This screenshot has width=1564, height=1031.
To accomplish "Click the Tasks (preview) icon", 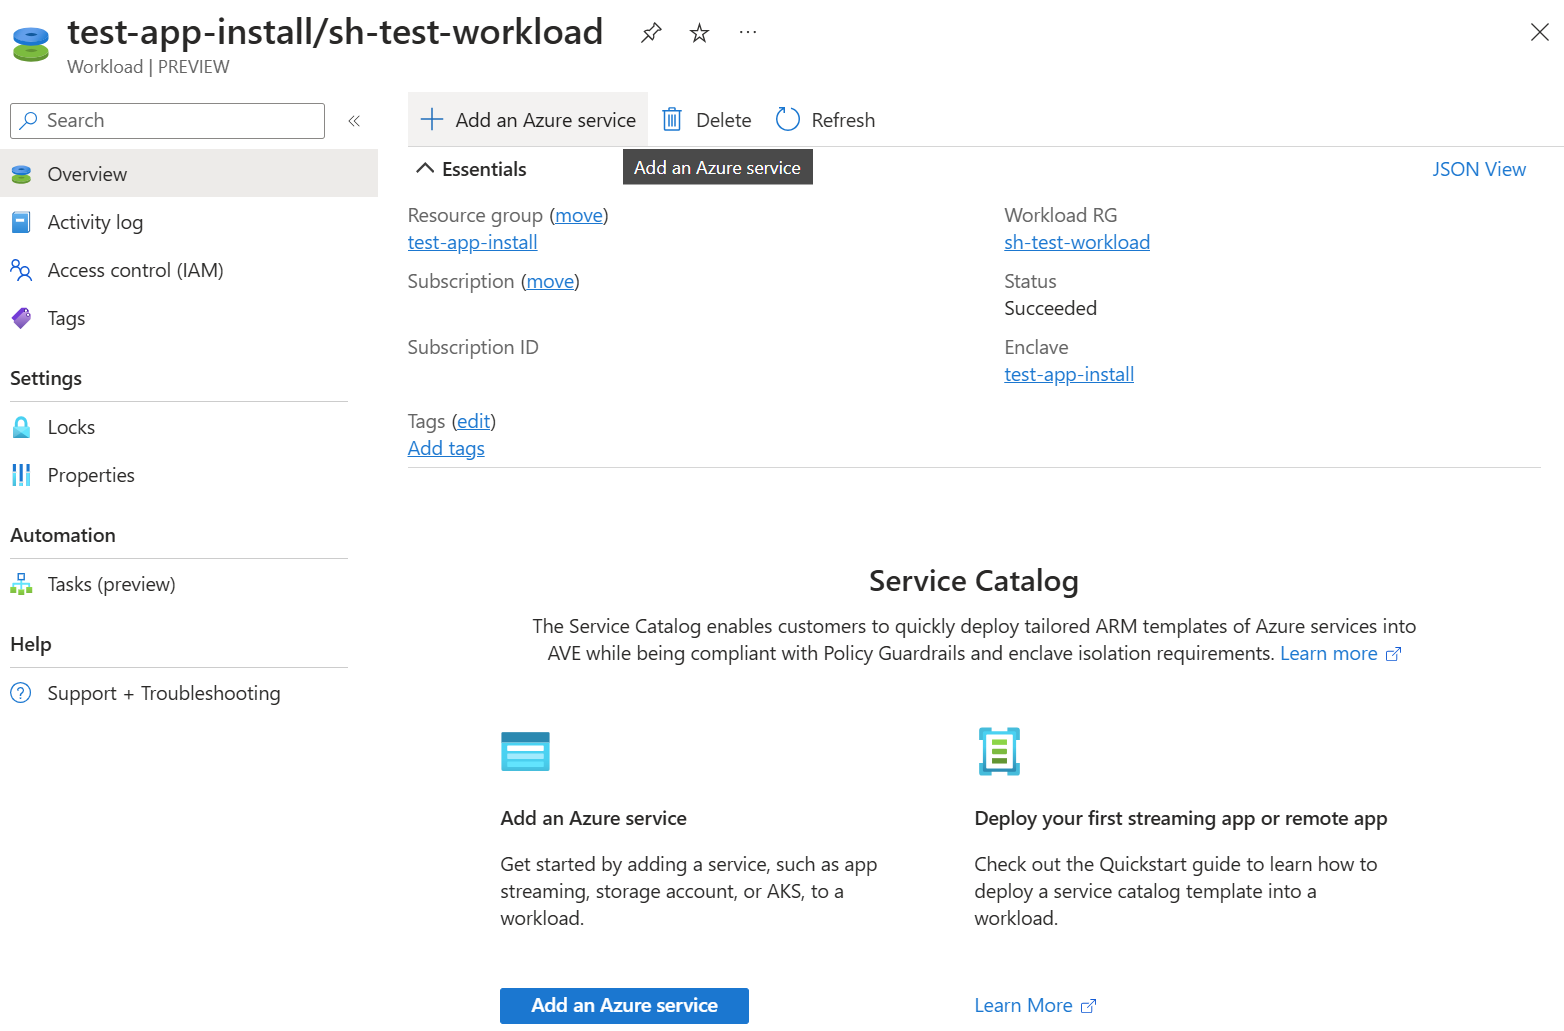I will click(21, 584).
